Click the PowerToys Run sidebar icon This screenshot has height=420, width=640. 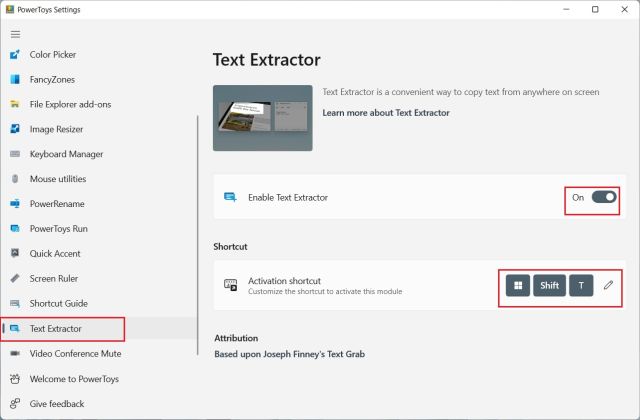(x=15, y=229)
